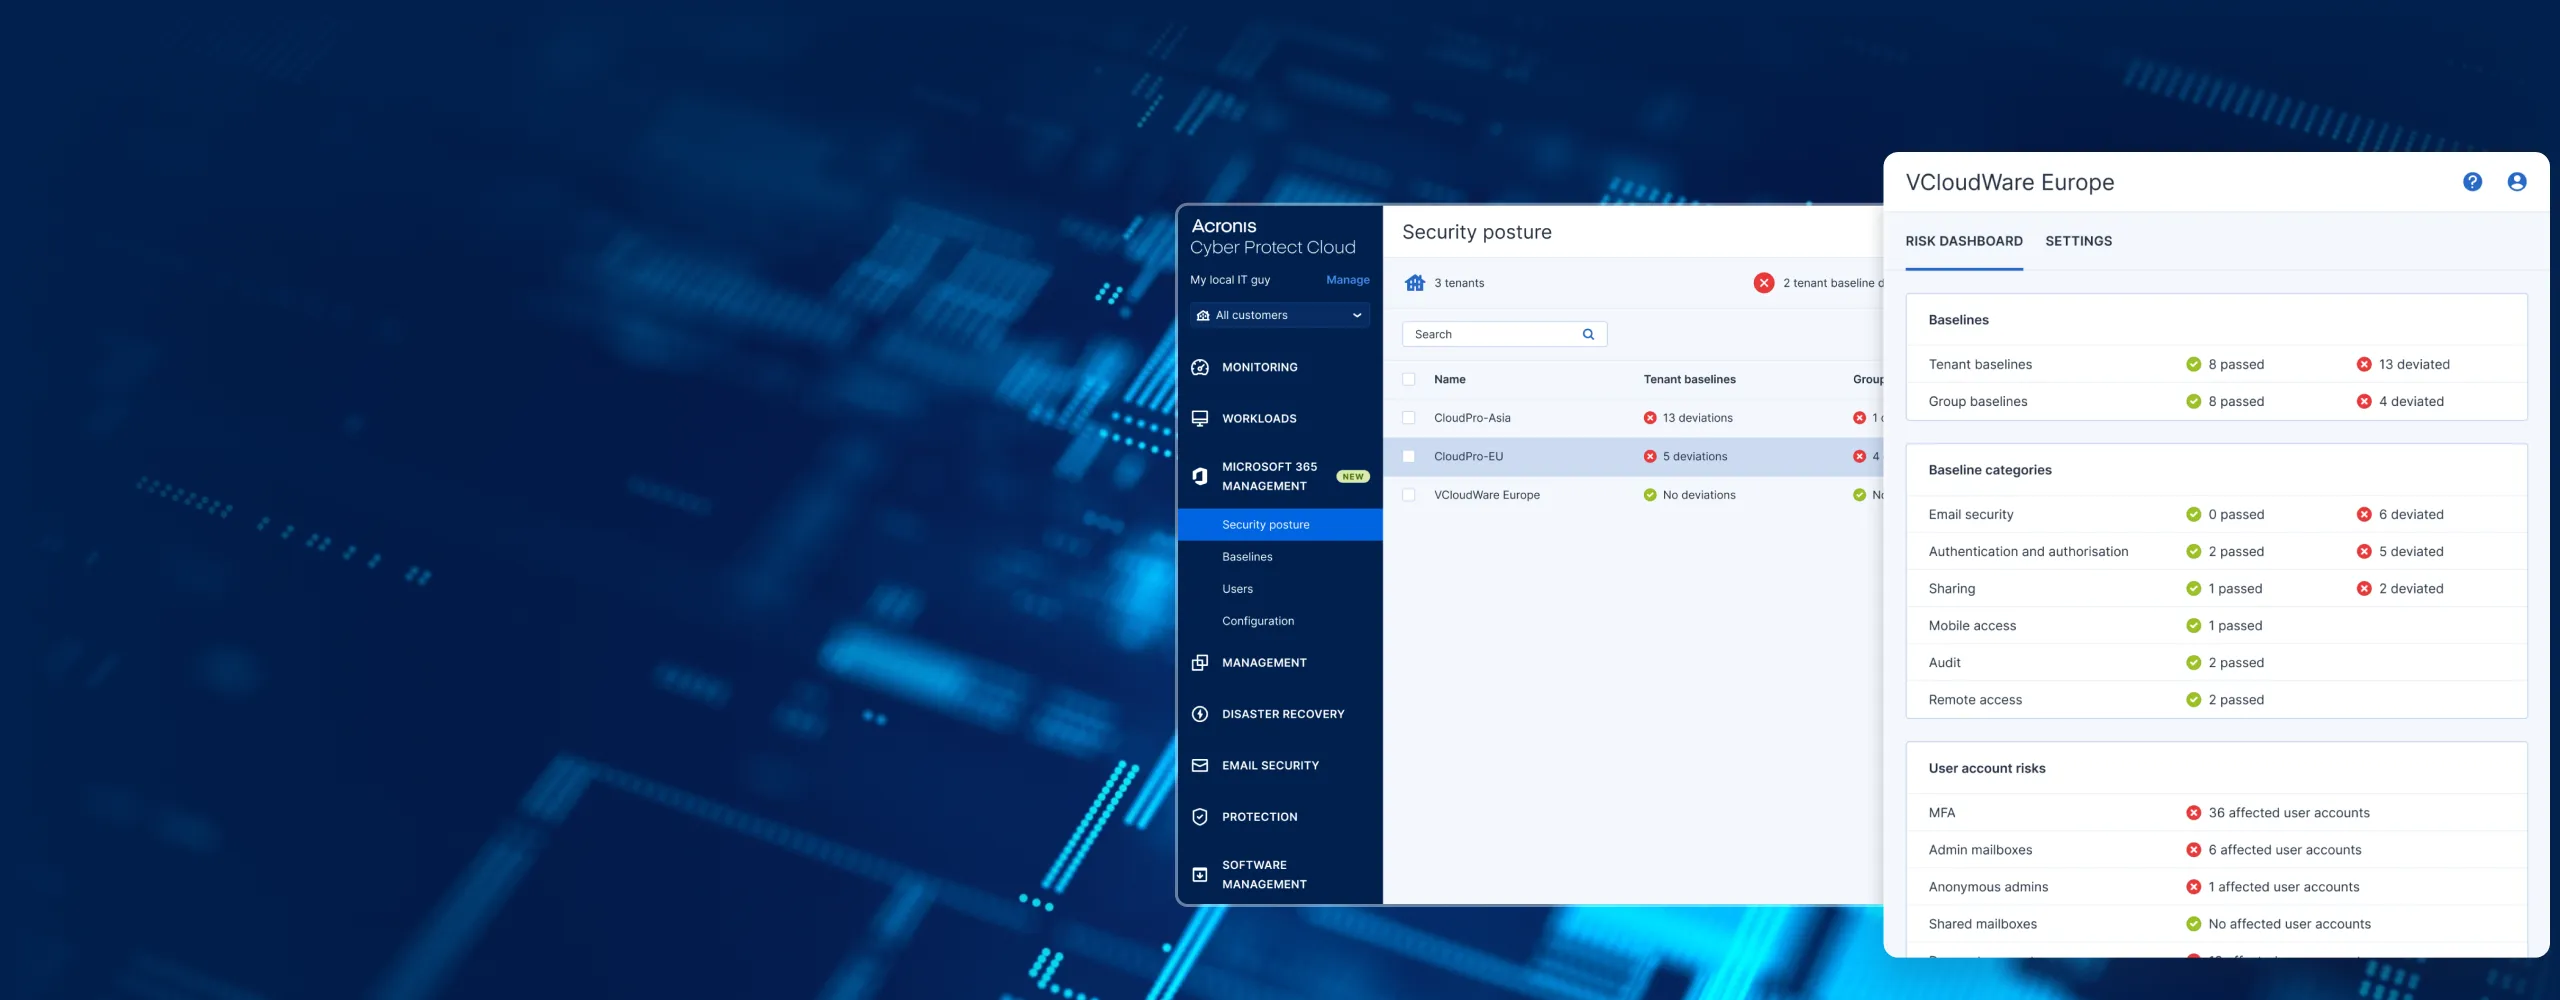2560x1000 pixels.
Task: Switch to the Settings tab
Action: (2078, 241)
